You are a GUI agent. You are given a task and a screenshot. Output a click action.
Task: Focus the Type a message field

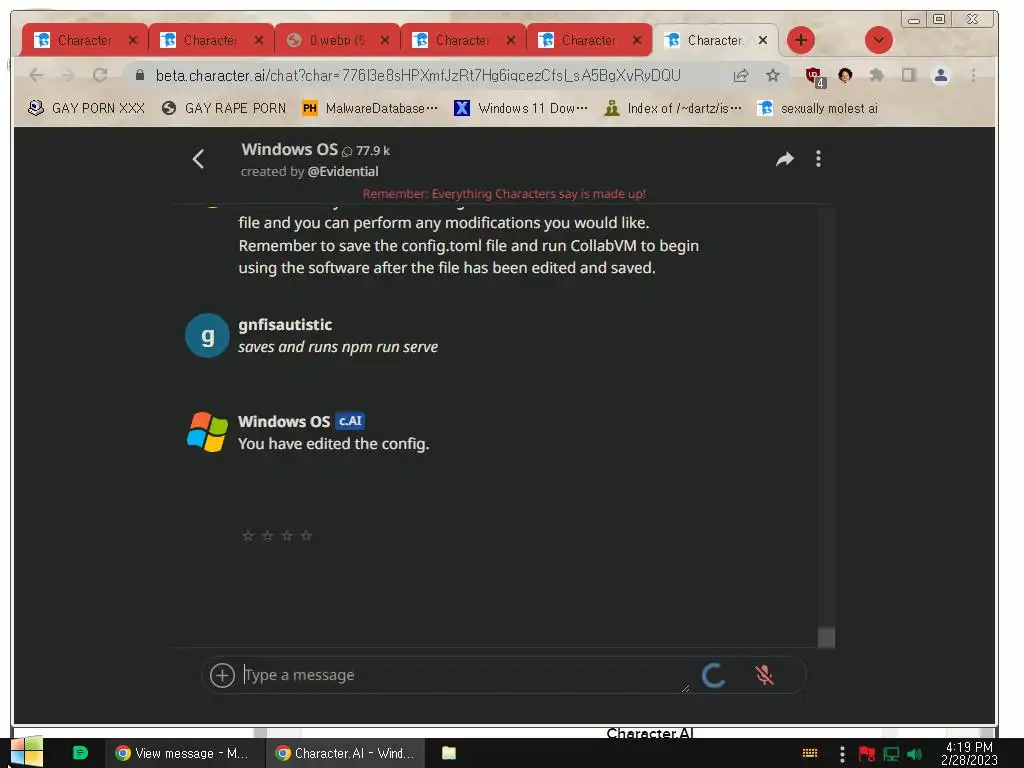coord(464,675)
